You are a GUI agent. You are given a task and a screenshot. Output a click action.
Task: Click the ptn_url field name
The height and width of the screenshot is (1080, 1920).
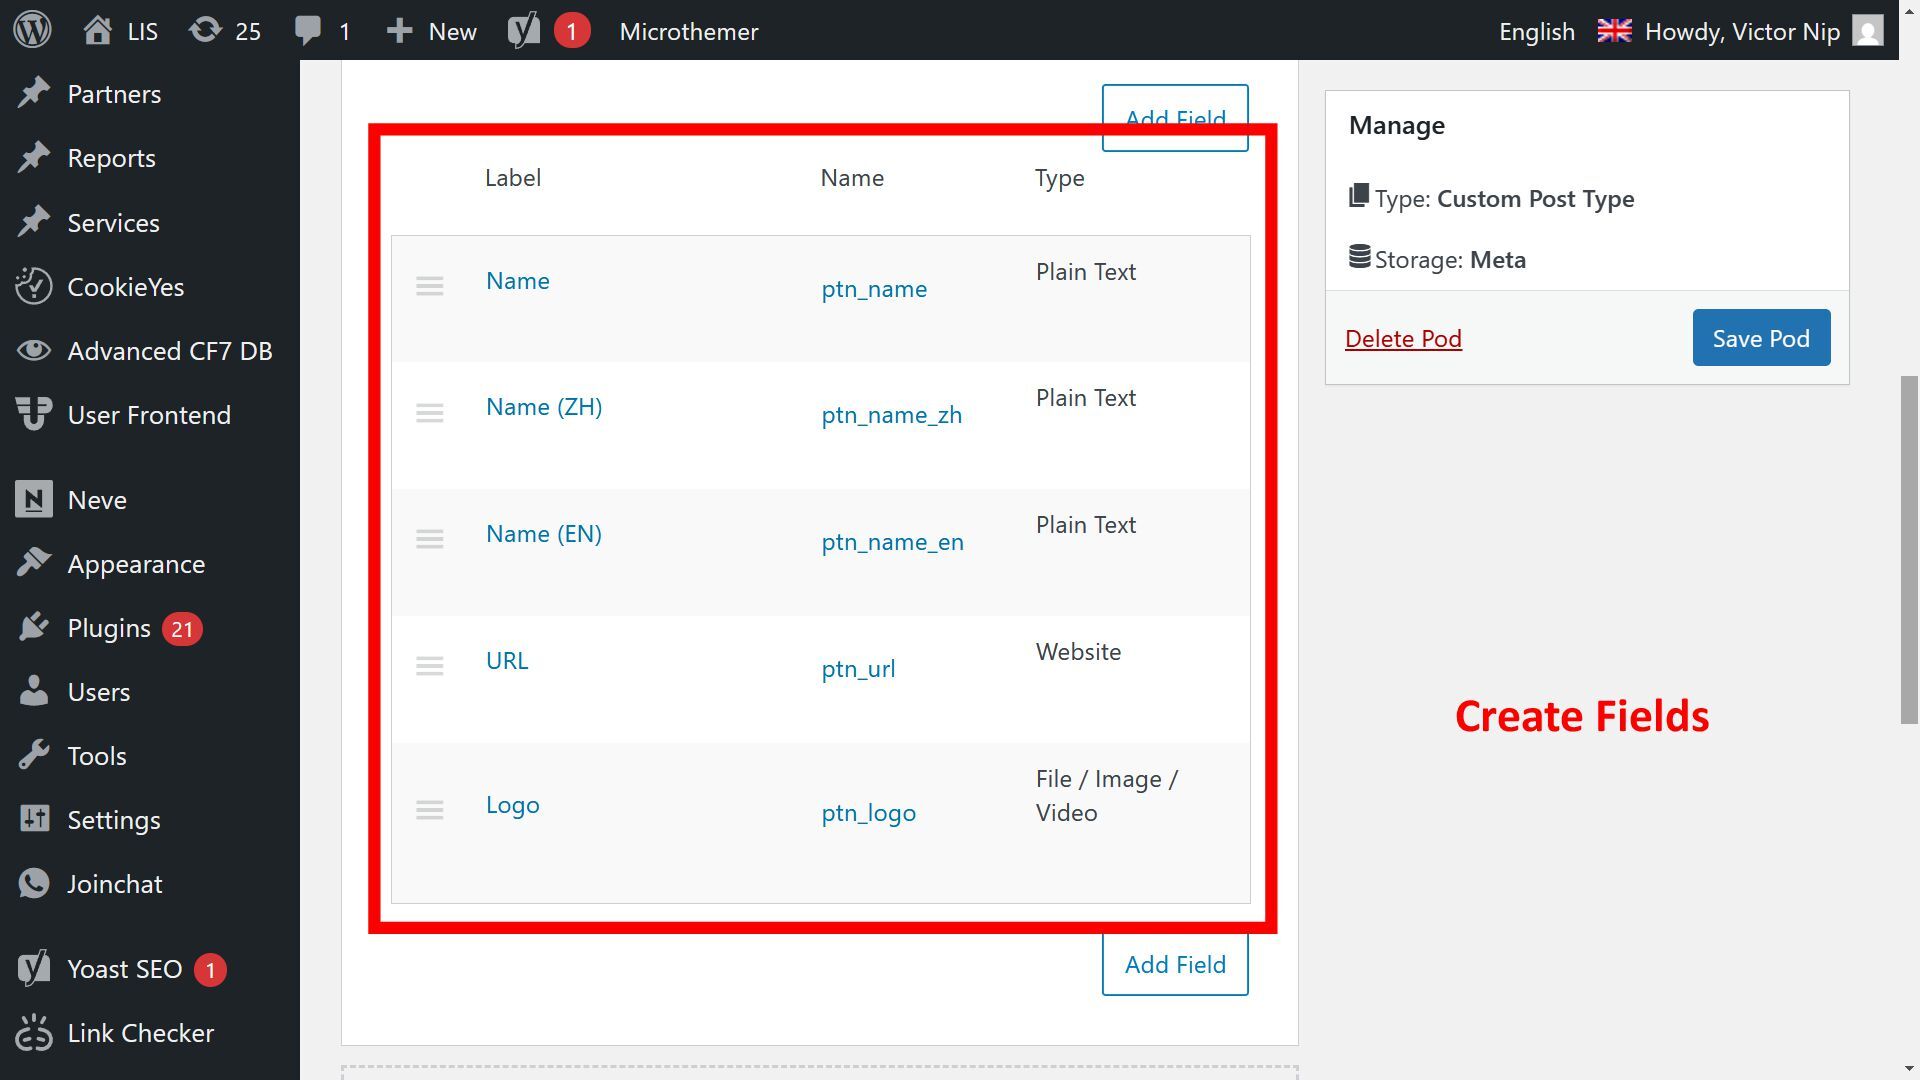858,669
